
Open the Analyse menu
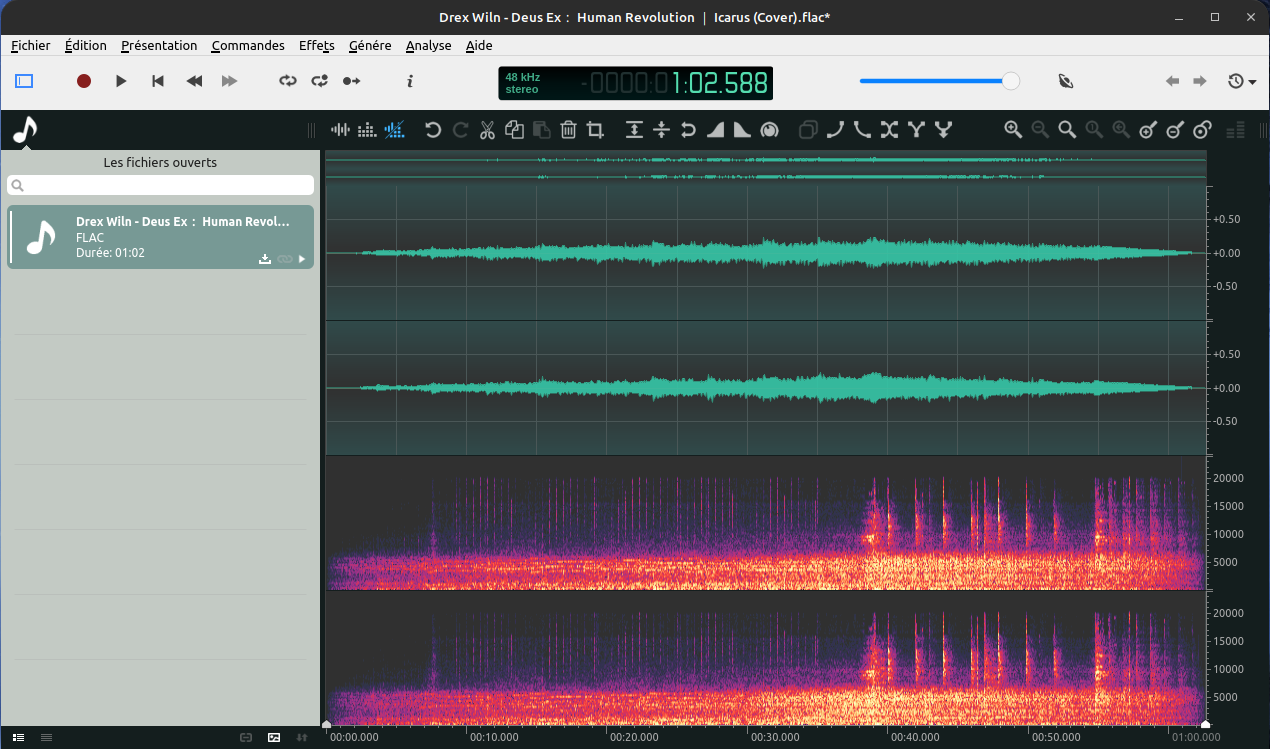[x=428, y=45]
